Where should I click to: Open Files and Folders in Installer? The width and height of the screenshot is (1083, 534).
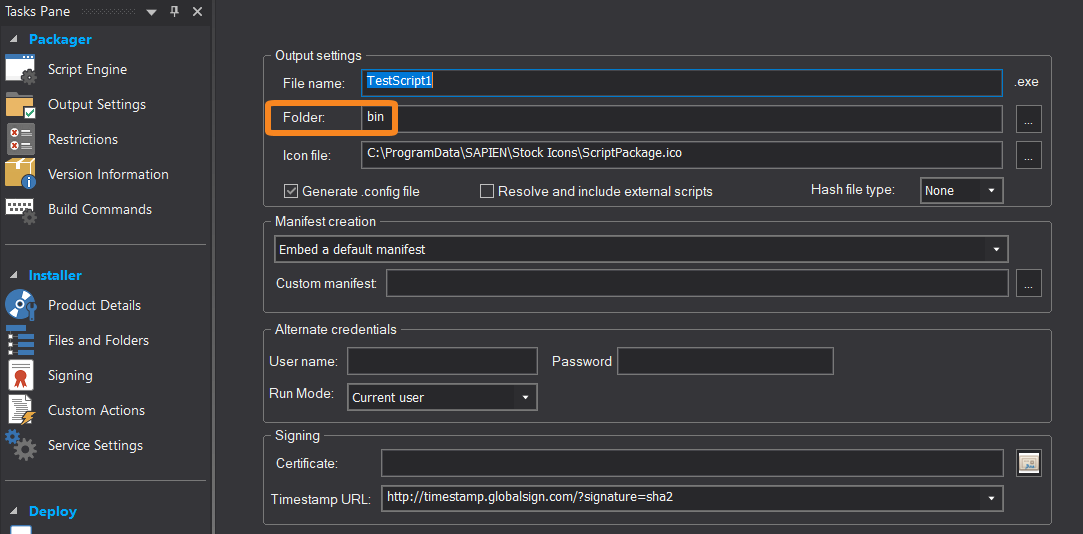point(98,341)
